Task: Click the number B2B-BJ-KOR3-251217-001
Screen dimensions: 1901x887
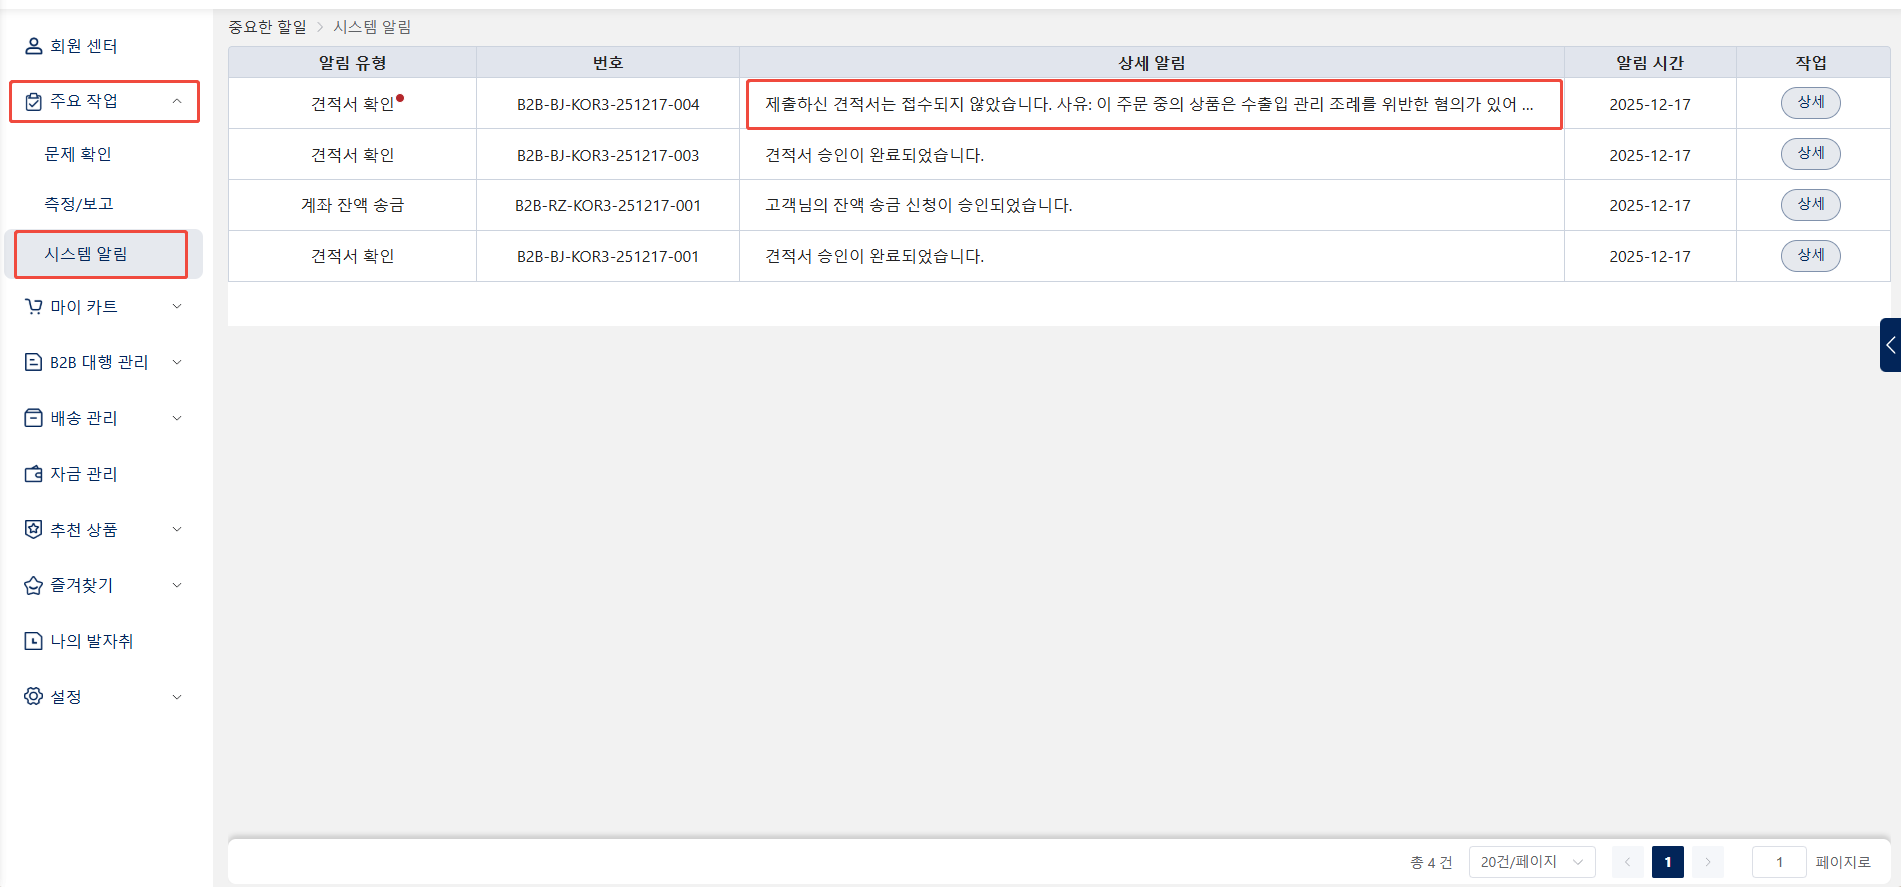Action: point(608,256)
